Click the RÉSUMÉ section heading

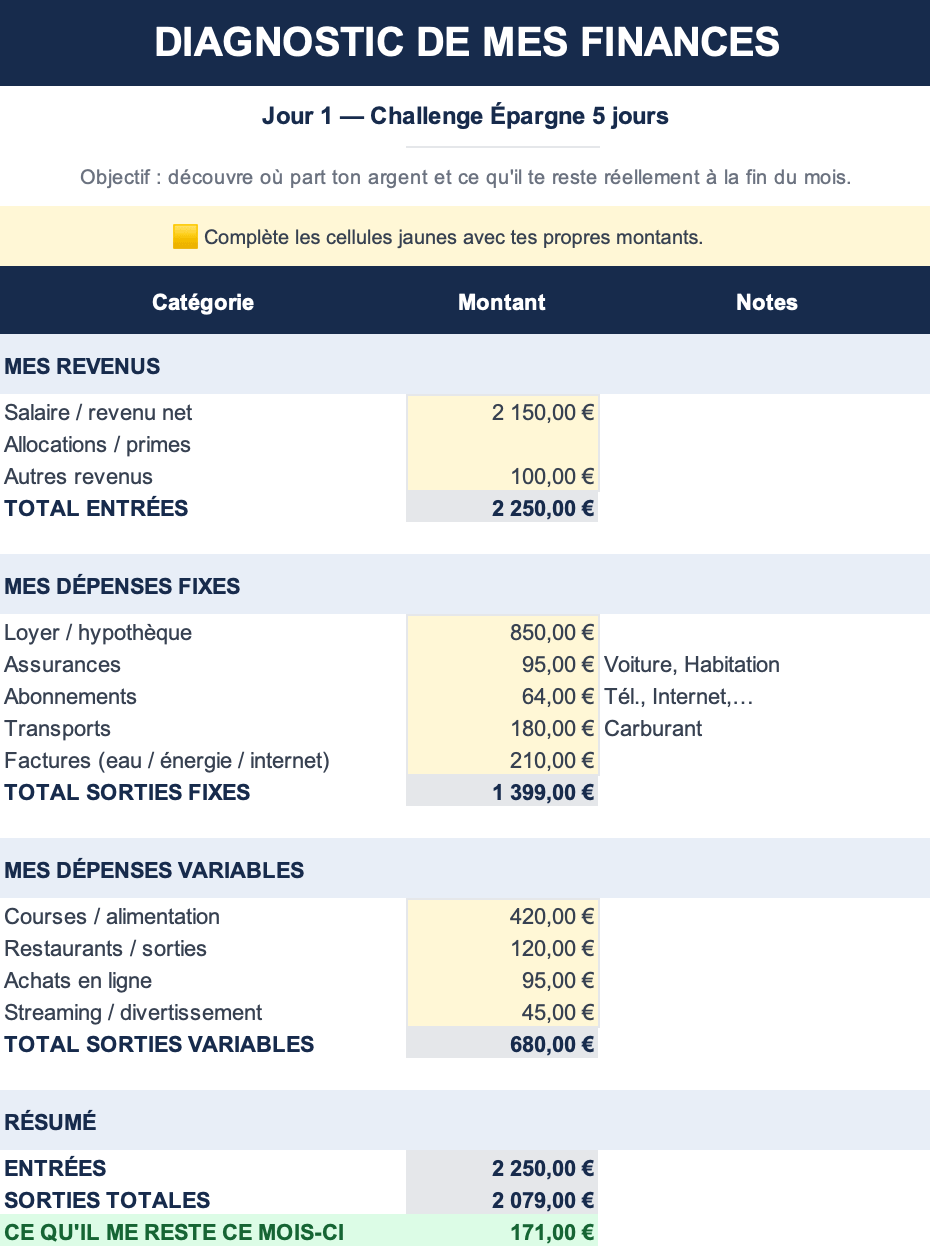50,1122
